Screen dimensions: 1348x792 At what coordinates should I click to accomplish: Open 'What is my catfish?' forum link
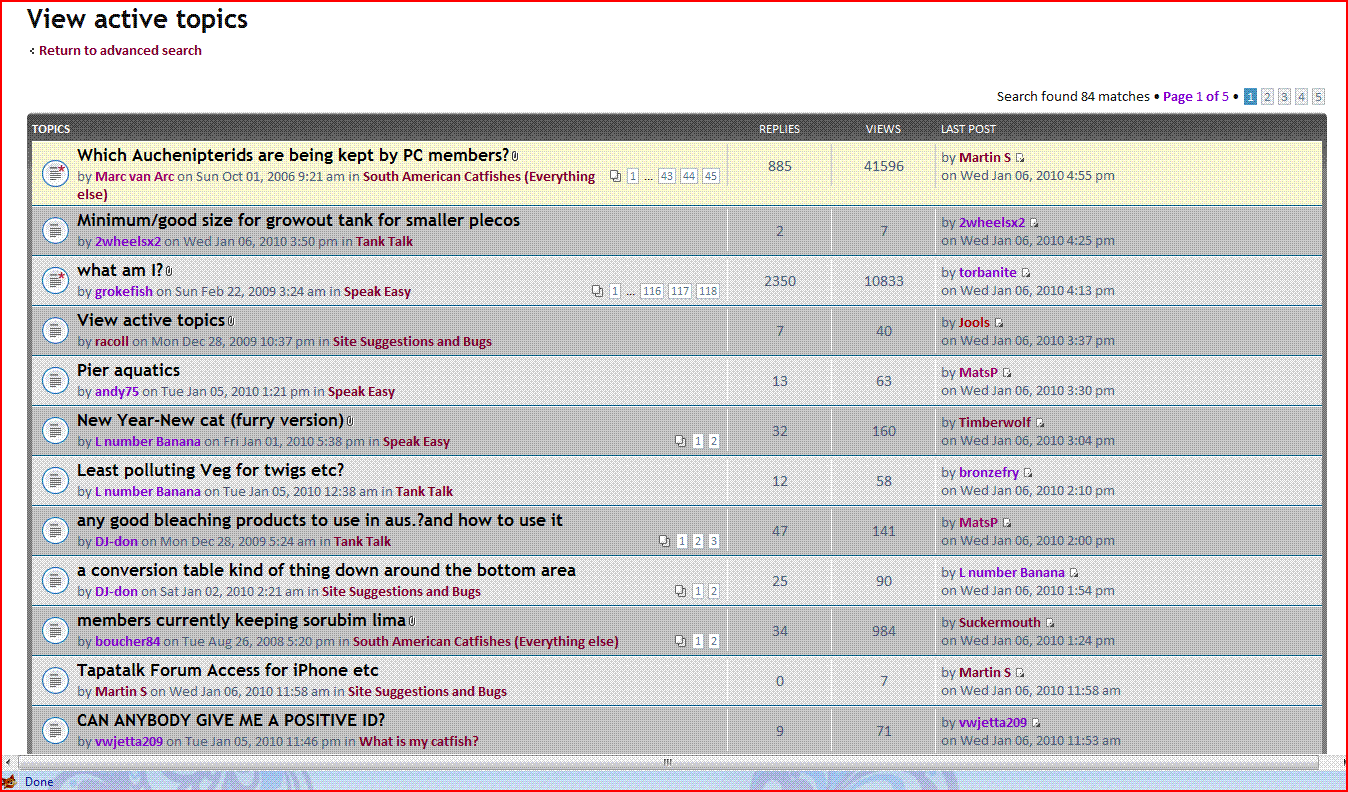418,742
